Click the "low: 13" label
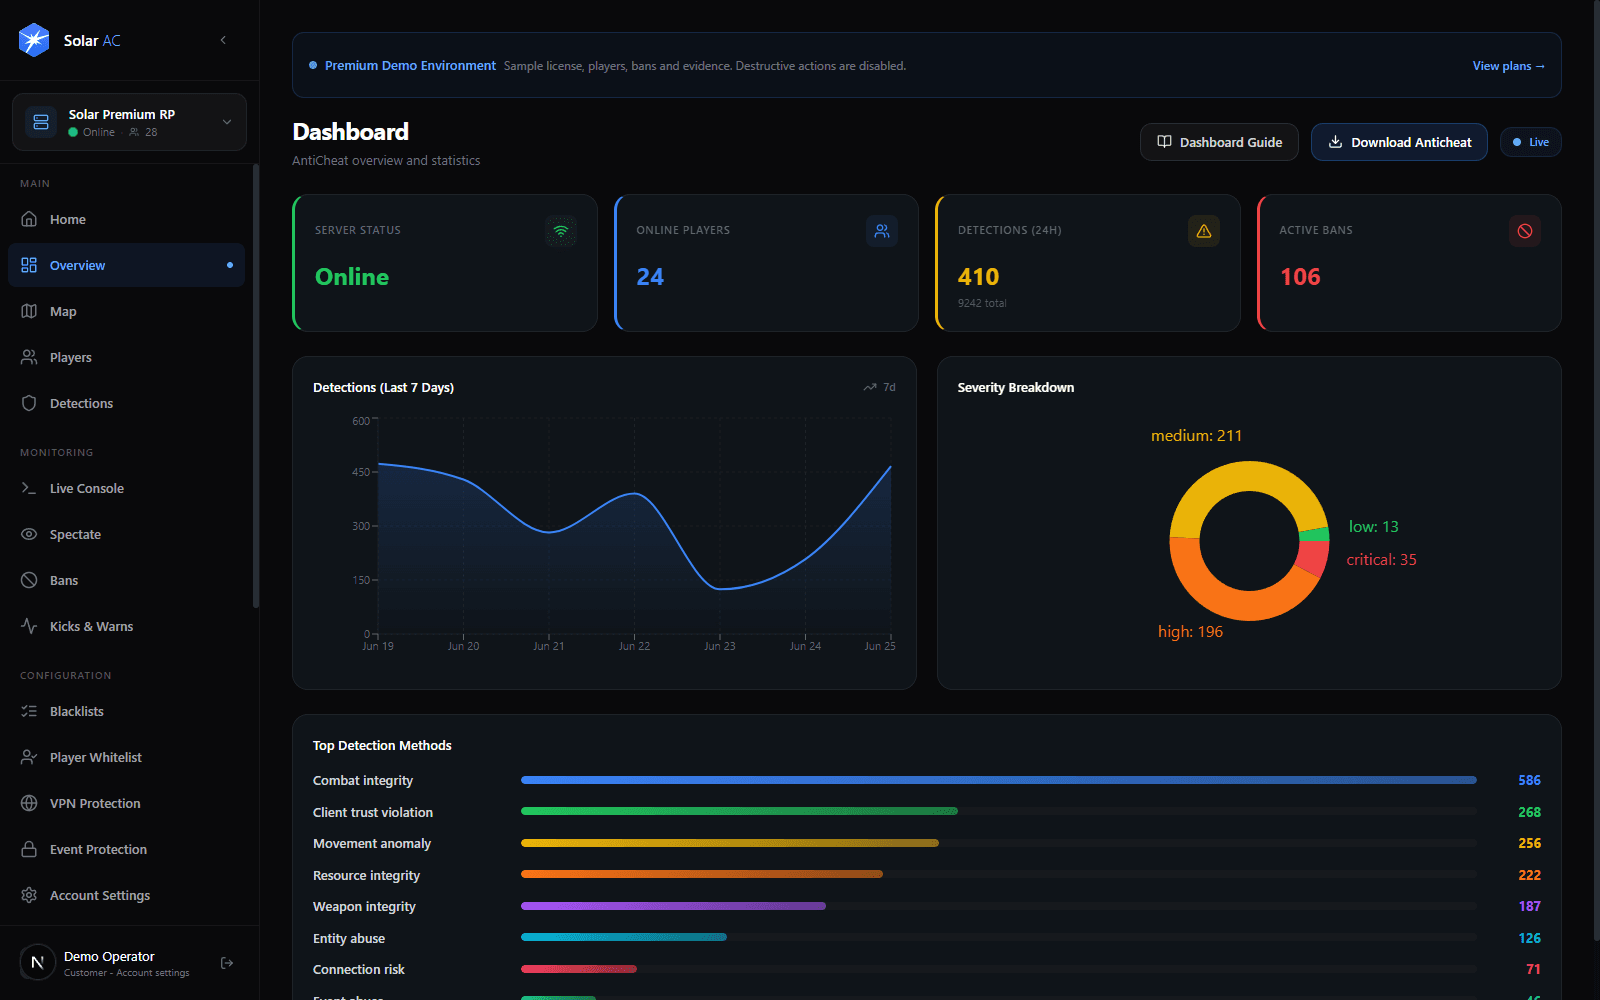Image resolution: width=1600 pixels, height=1000 pixels. (1373, 527)
